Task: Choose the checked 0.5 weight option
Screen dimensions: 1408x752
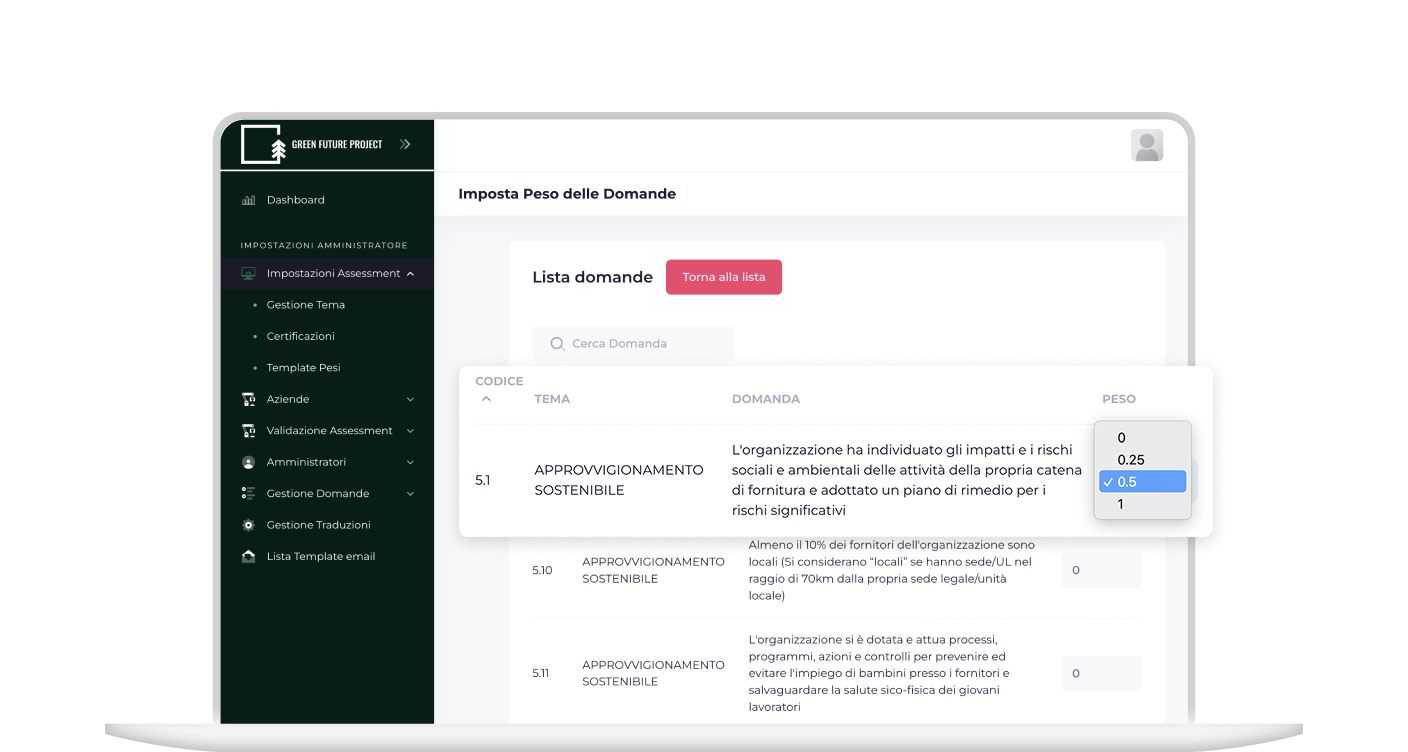Action: pos(1142,482)
